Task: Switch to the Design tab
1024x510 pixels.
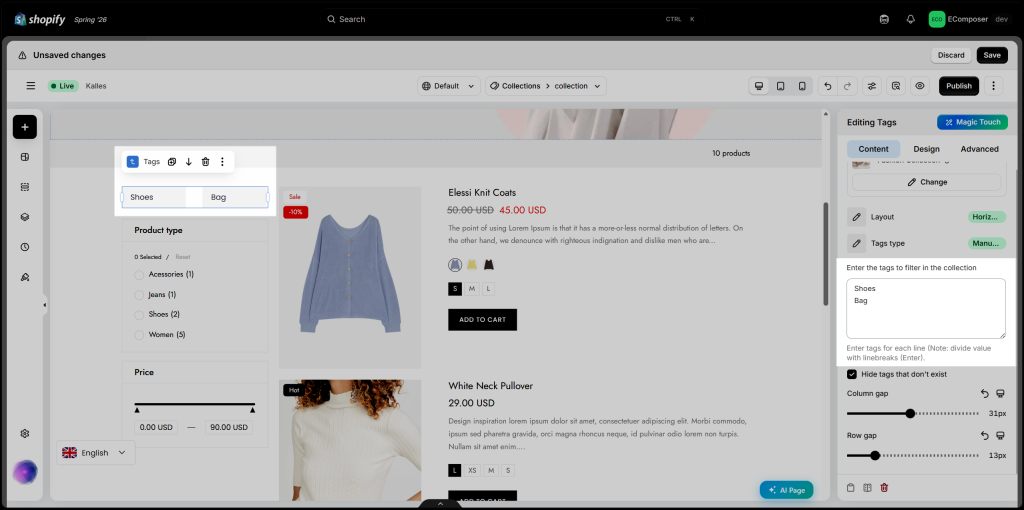Action: 926,149
